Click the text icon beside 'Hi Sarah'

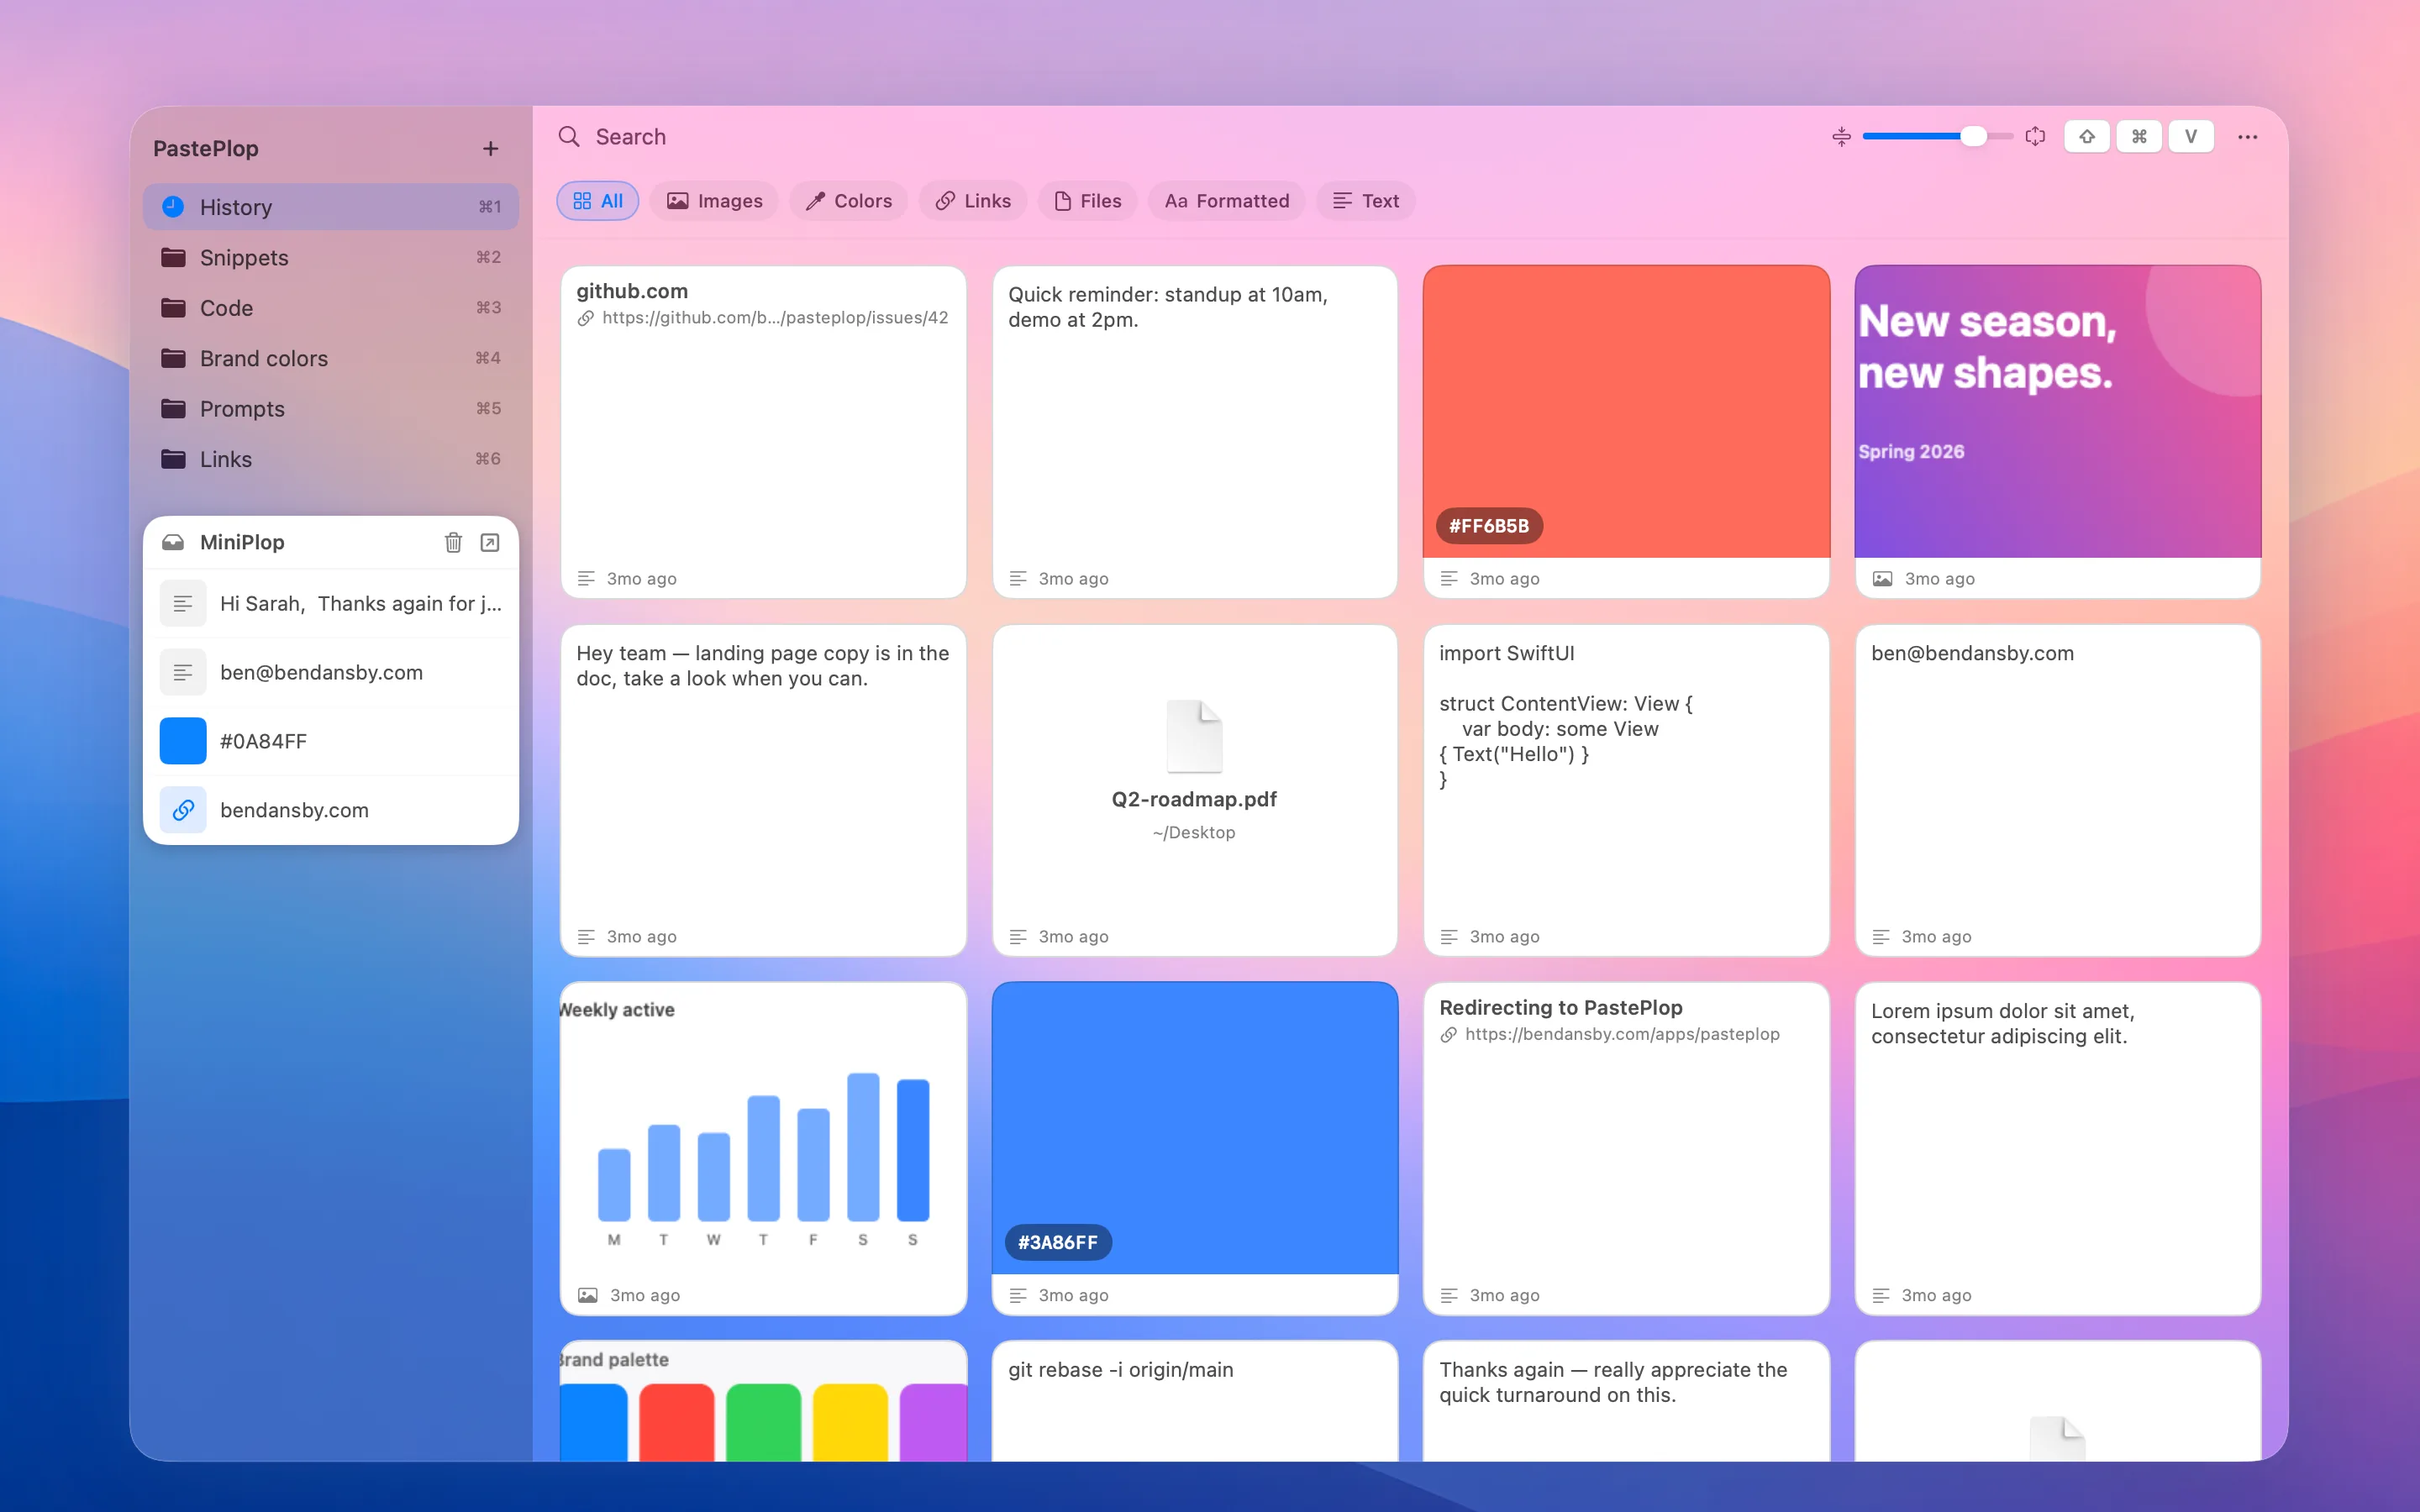pos(183,604)
